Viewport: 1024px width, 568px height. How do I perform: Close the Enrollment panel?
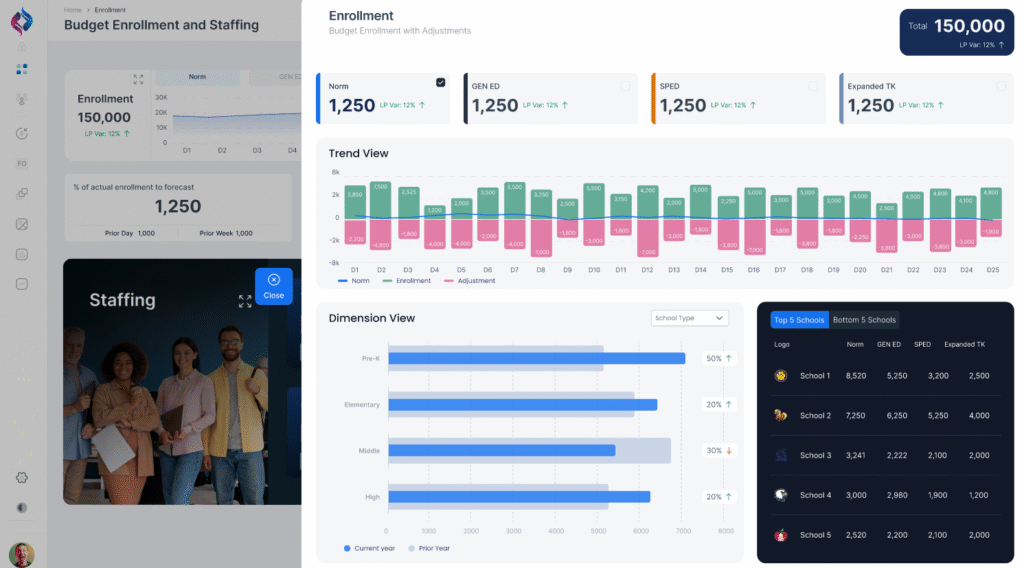273,286
